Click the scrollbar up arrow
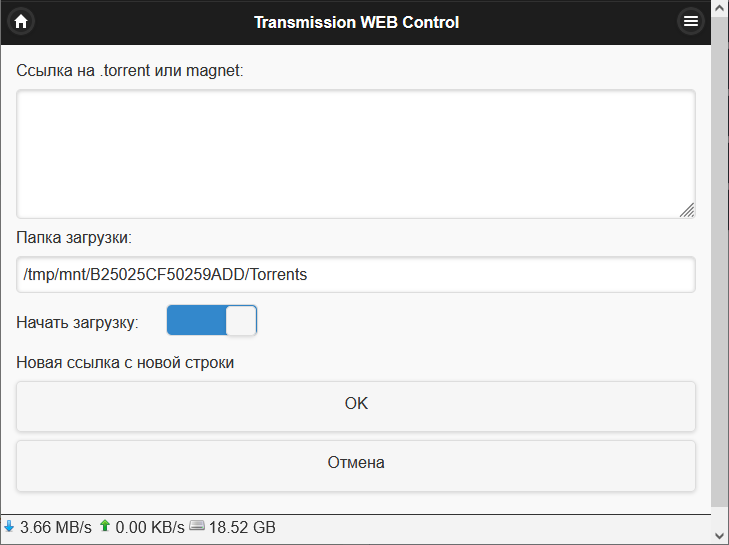The height and width of the screenshot is (545, 729). [x=720, y=8]
